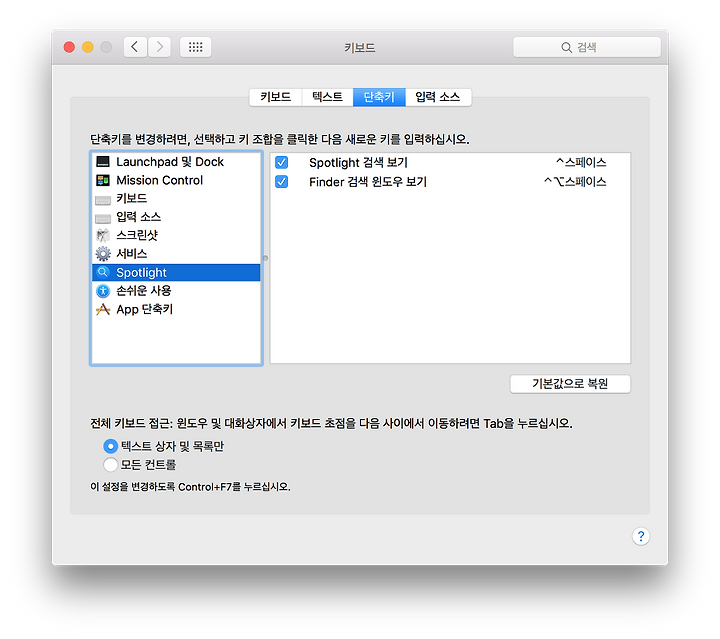Select 텍스트 상자 및 목록만 radio button
This screenshot has height=639, width=720.
coord(111,446)
